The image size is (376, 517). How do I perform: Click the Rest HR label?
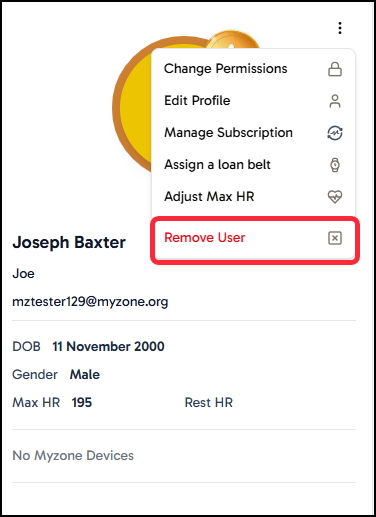click(209, 403)
